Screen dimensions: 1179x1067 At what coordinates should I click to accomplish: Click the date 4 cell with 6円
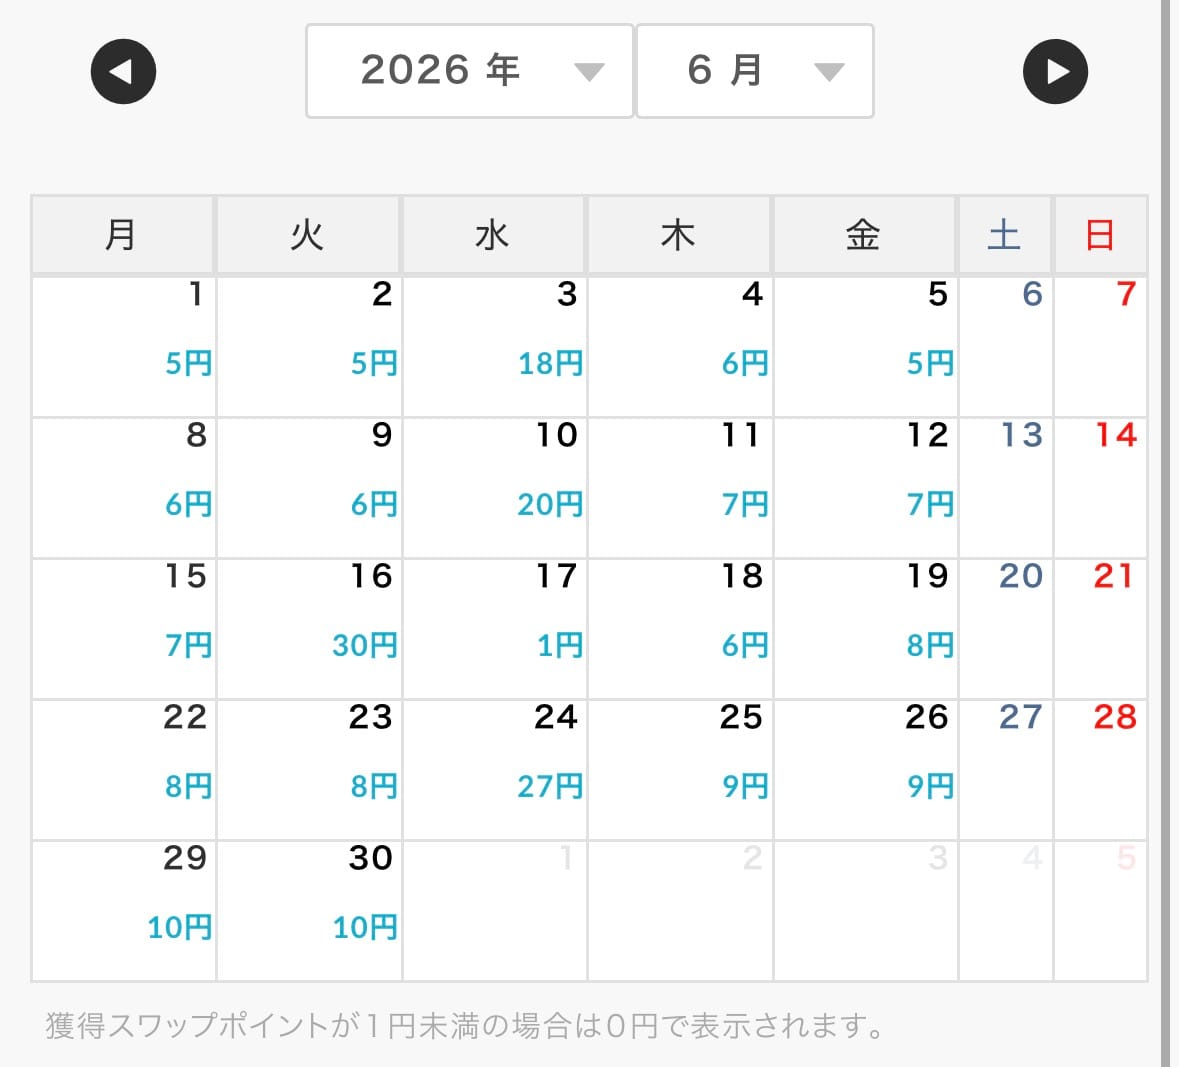[x=680, y=347]
